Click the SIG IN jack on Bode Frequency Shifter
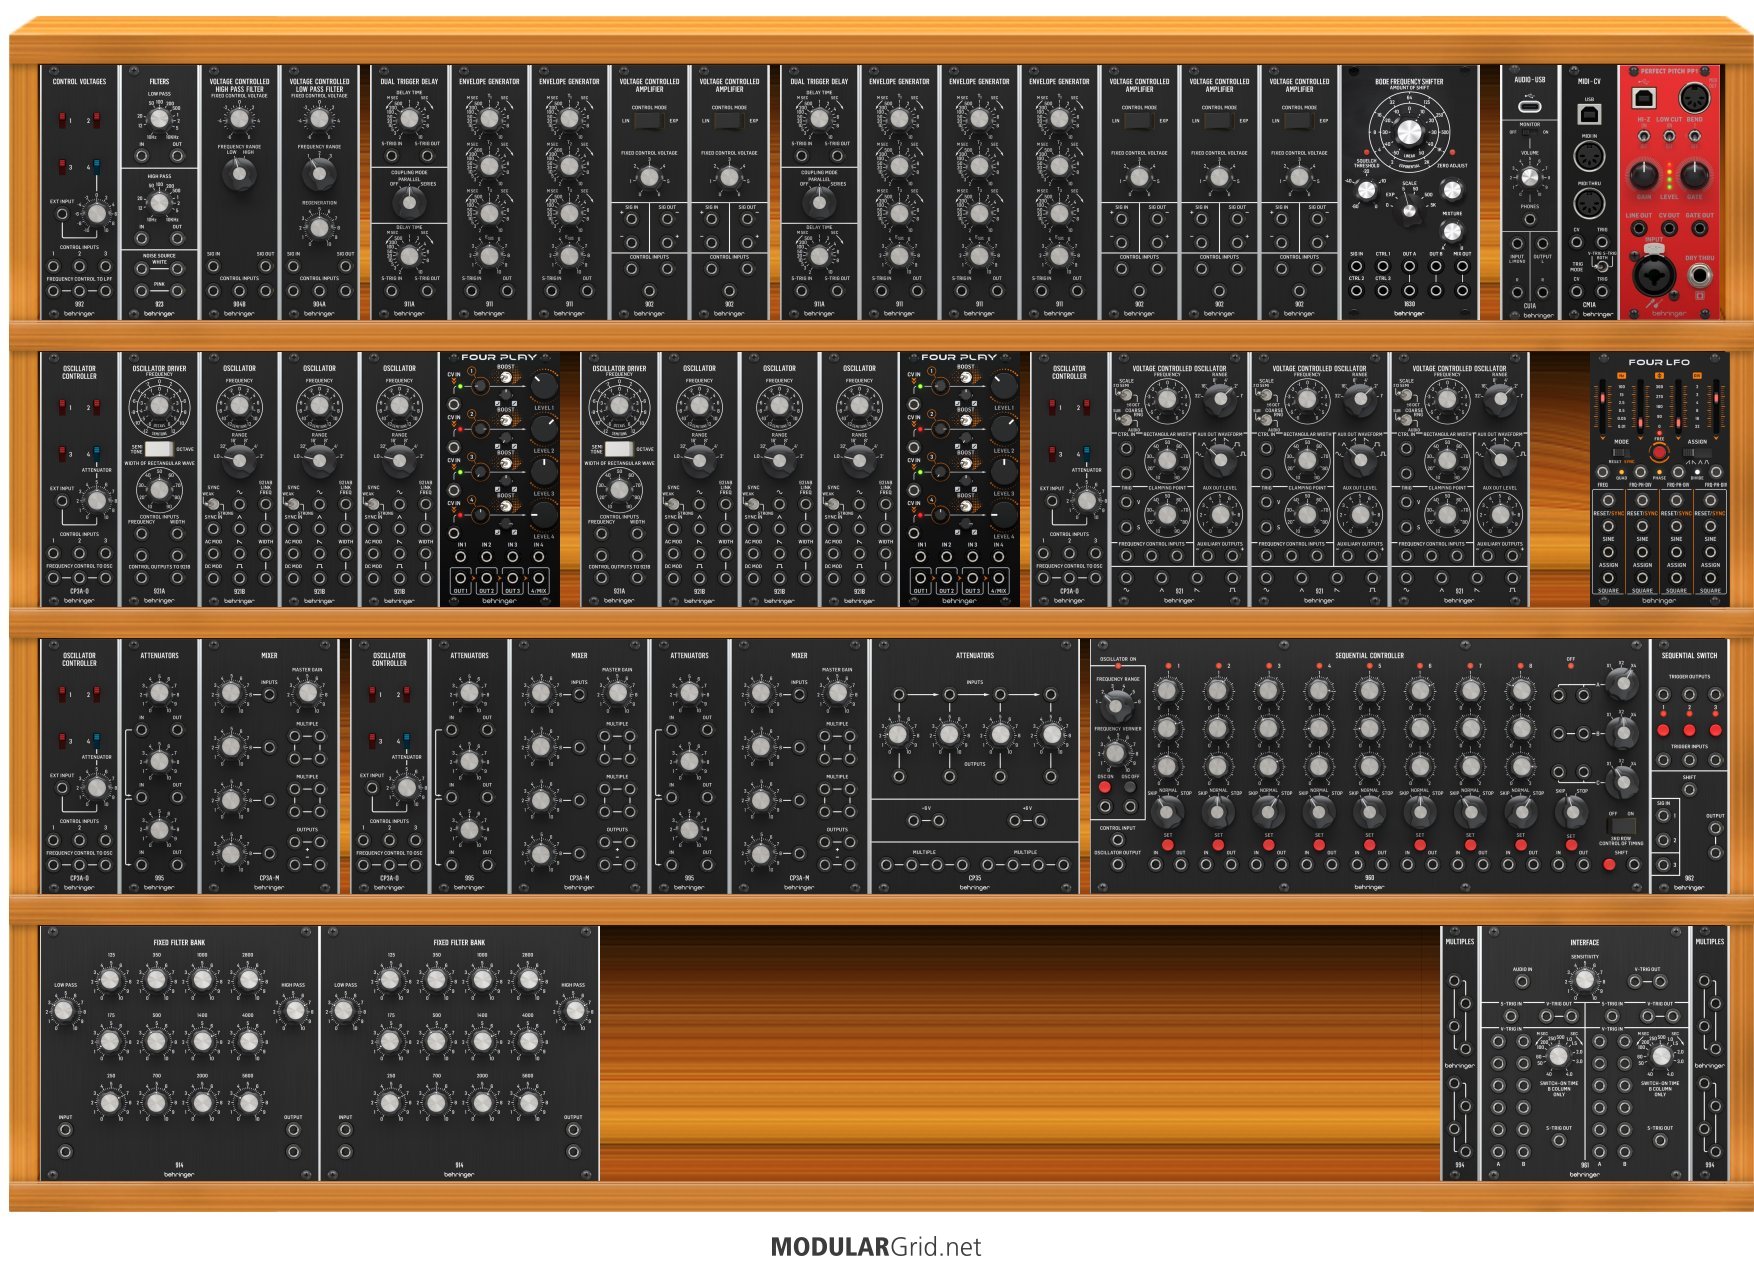Image resolution: width=1754 pixels, height=1268 pixels. pos(1356,266)
